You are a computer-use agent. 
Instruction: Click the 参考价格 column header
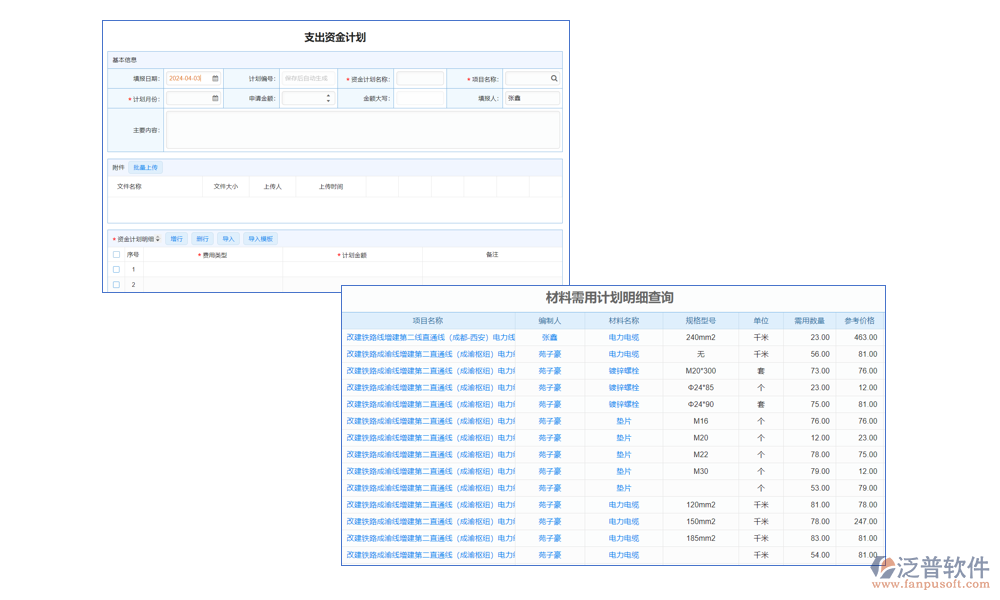(x=858, y=321)
